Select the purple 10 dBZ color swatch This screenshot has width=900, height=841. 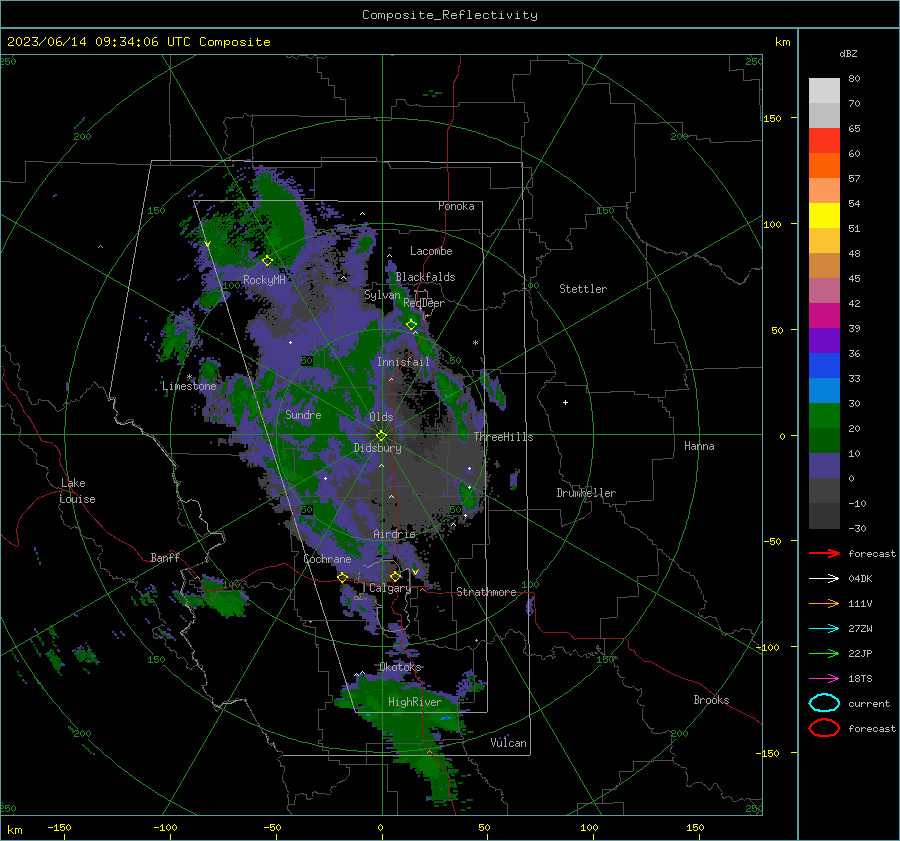(824, 465)
